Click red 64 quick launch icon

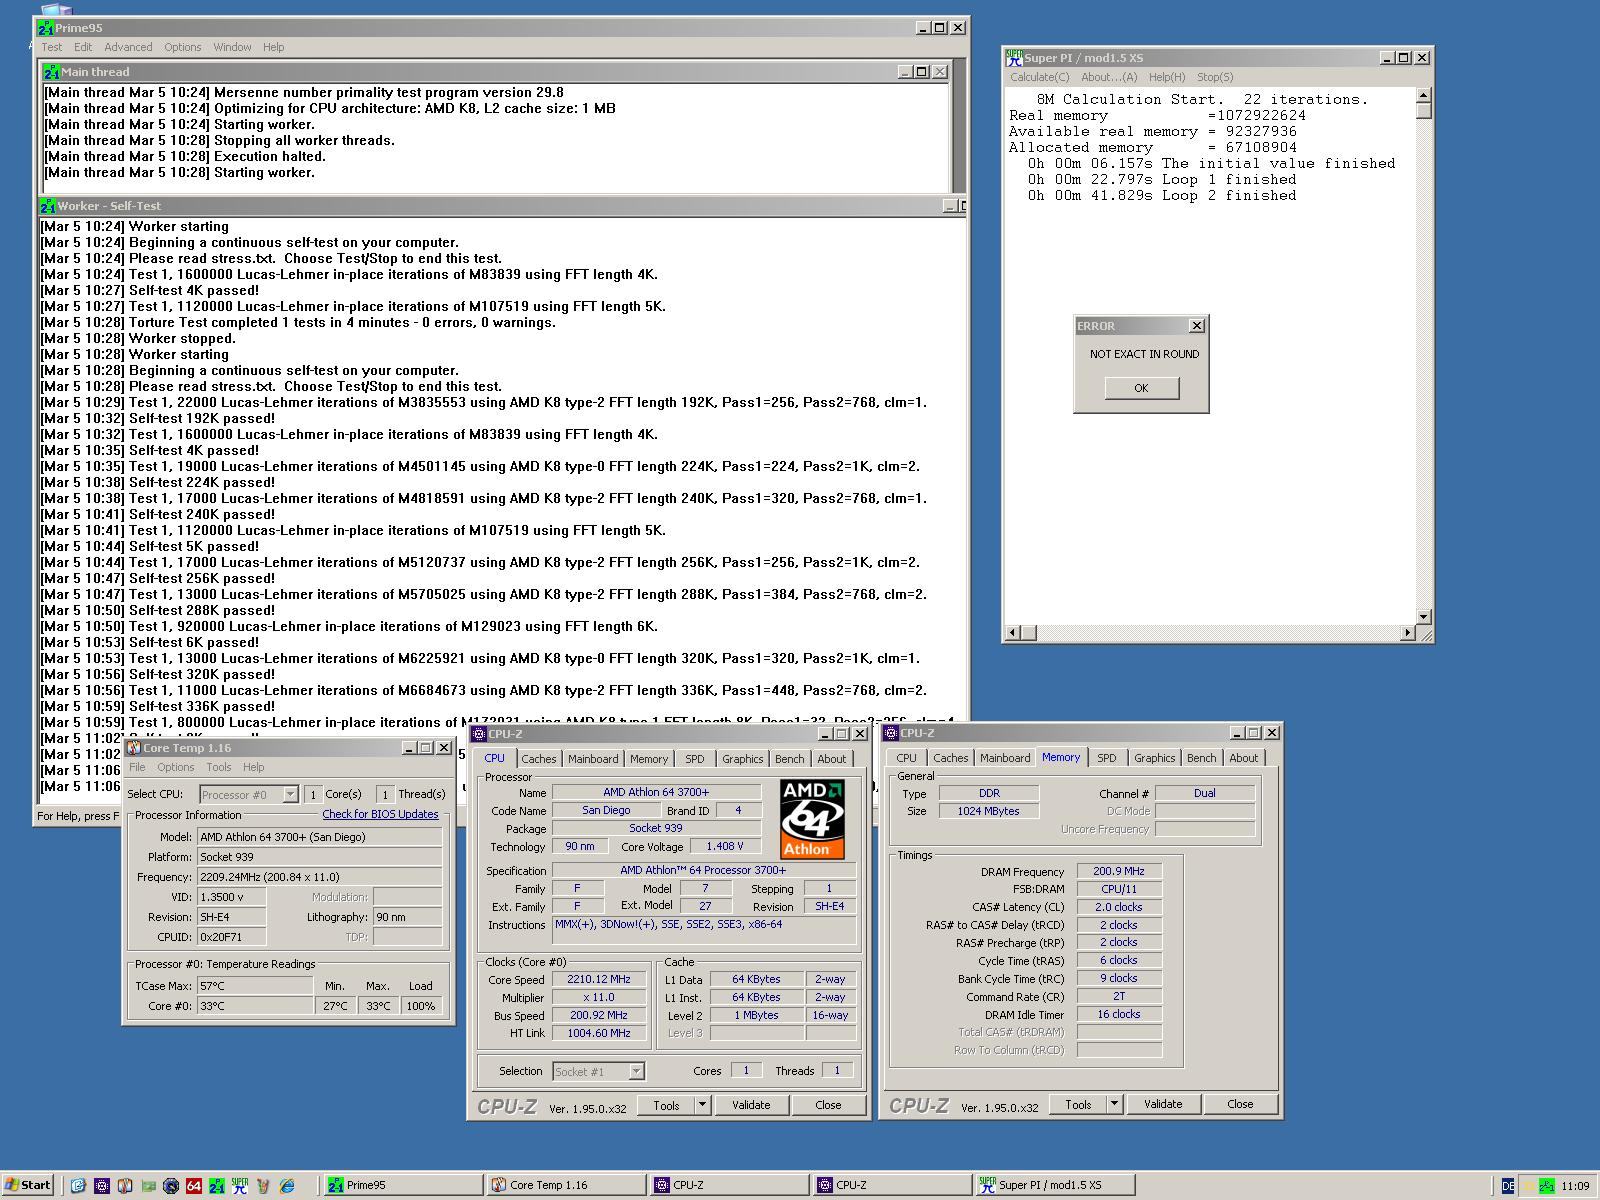click(194, 1185)
